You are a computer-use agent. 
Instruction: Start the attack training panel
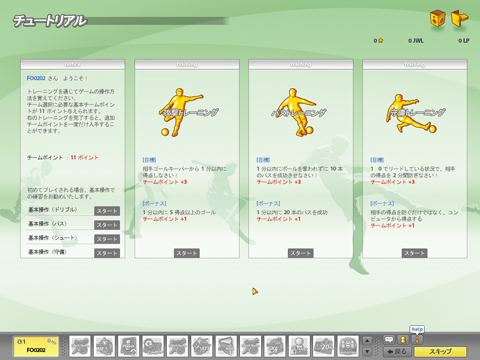coord(187,253)
